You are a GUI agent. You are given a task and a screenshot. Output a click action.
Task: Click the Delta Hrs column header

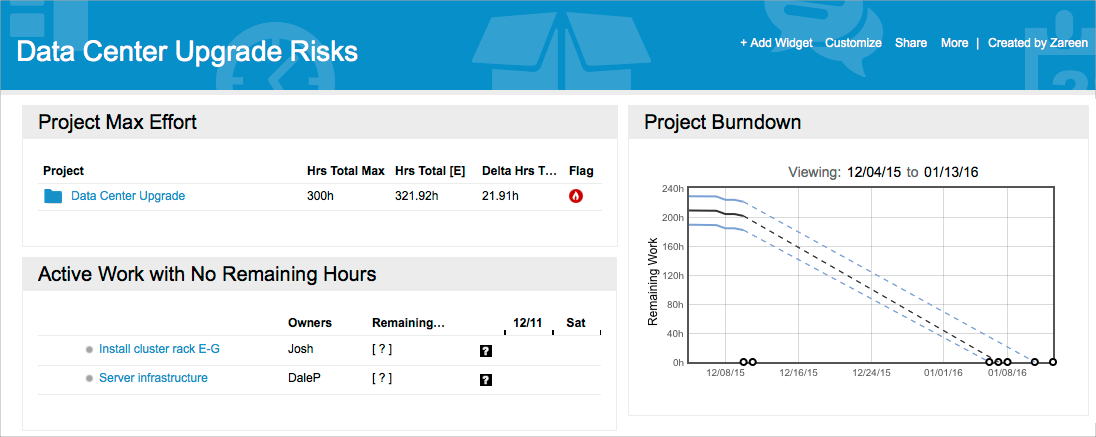519,171
